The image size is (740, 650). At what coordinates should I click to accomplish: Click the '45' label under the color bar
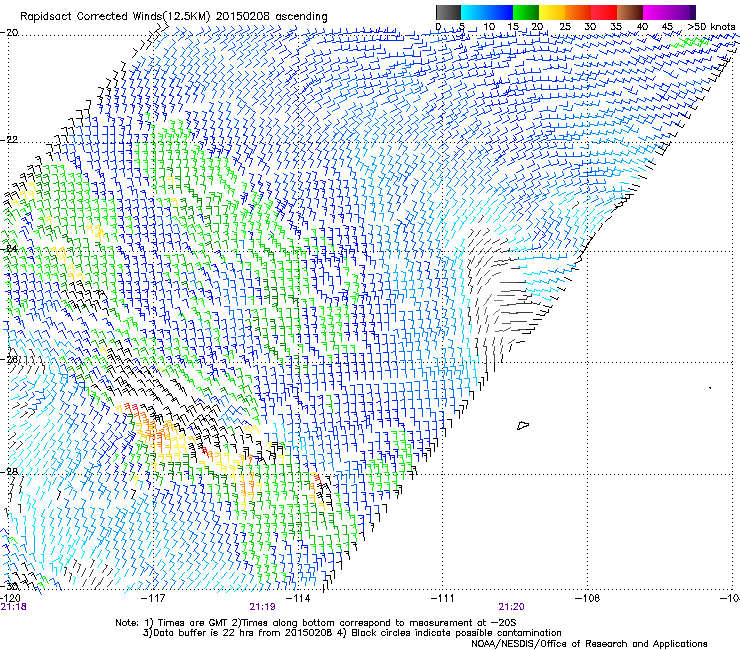[667, 27]
